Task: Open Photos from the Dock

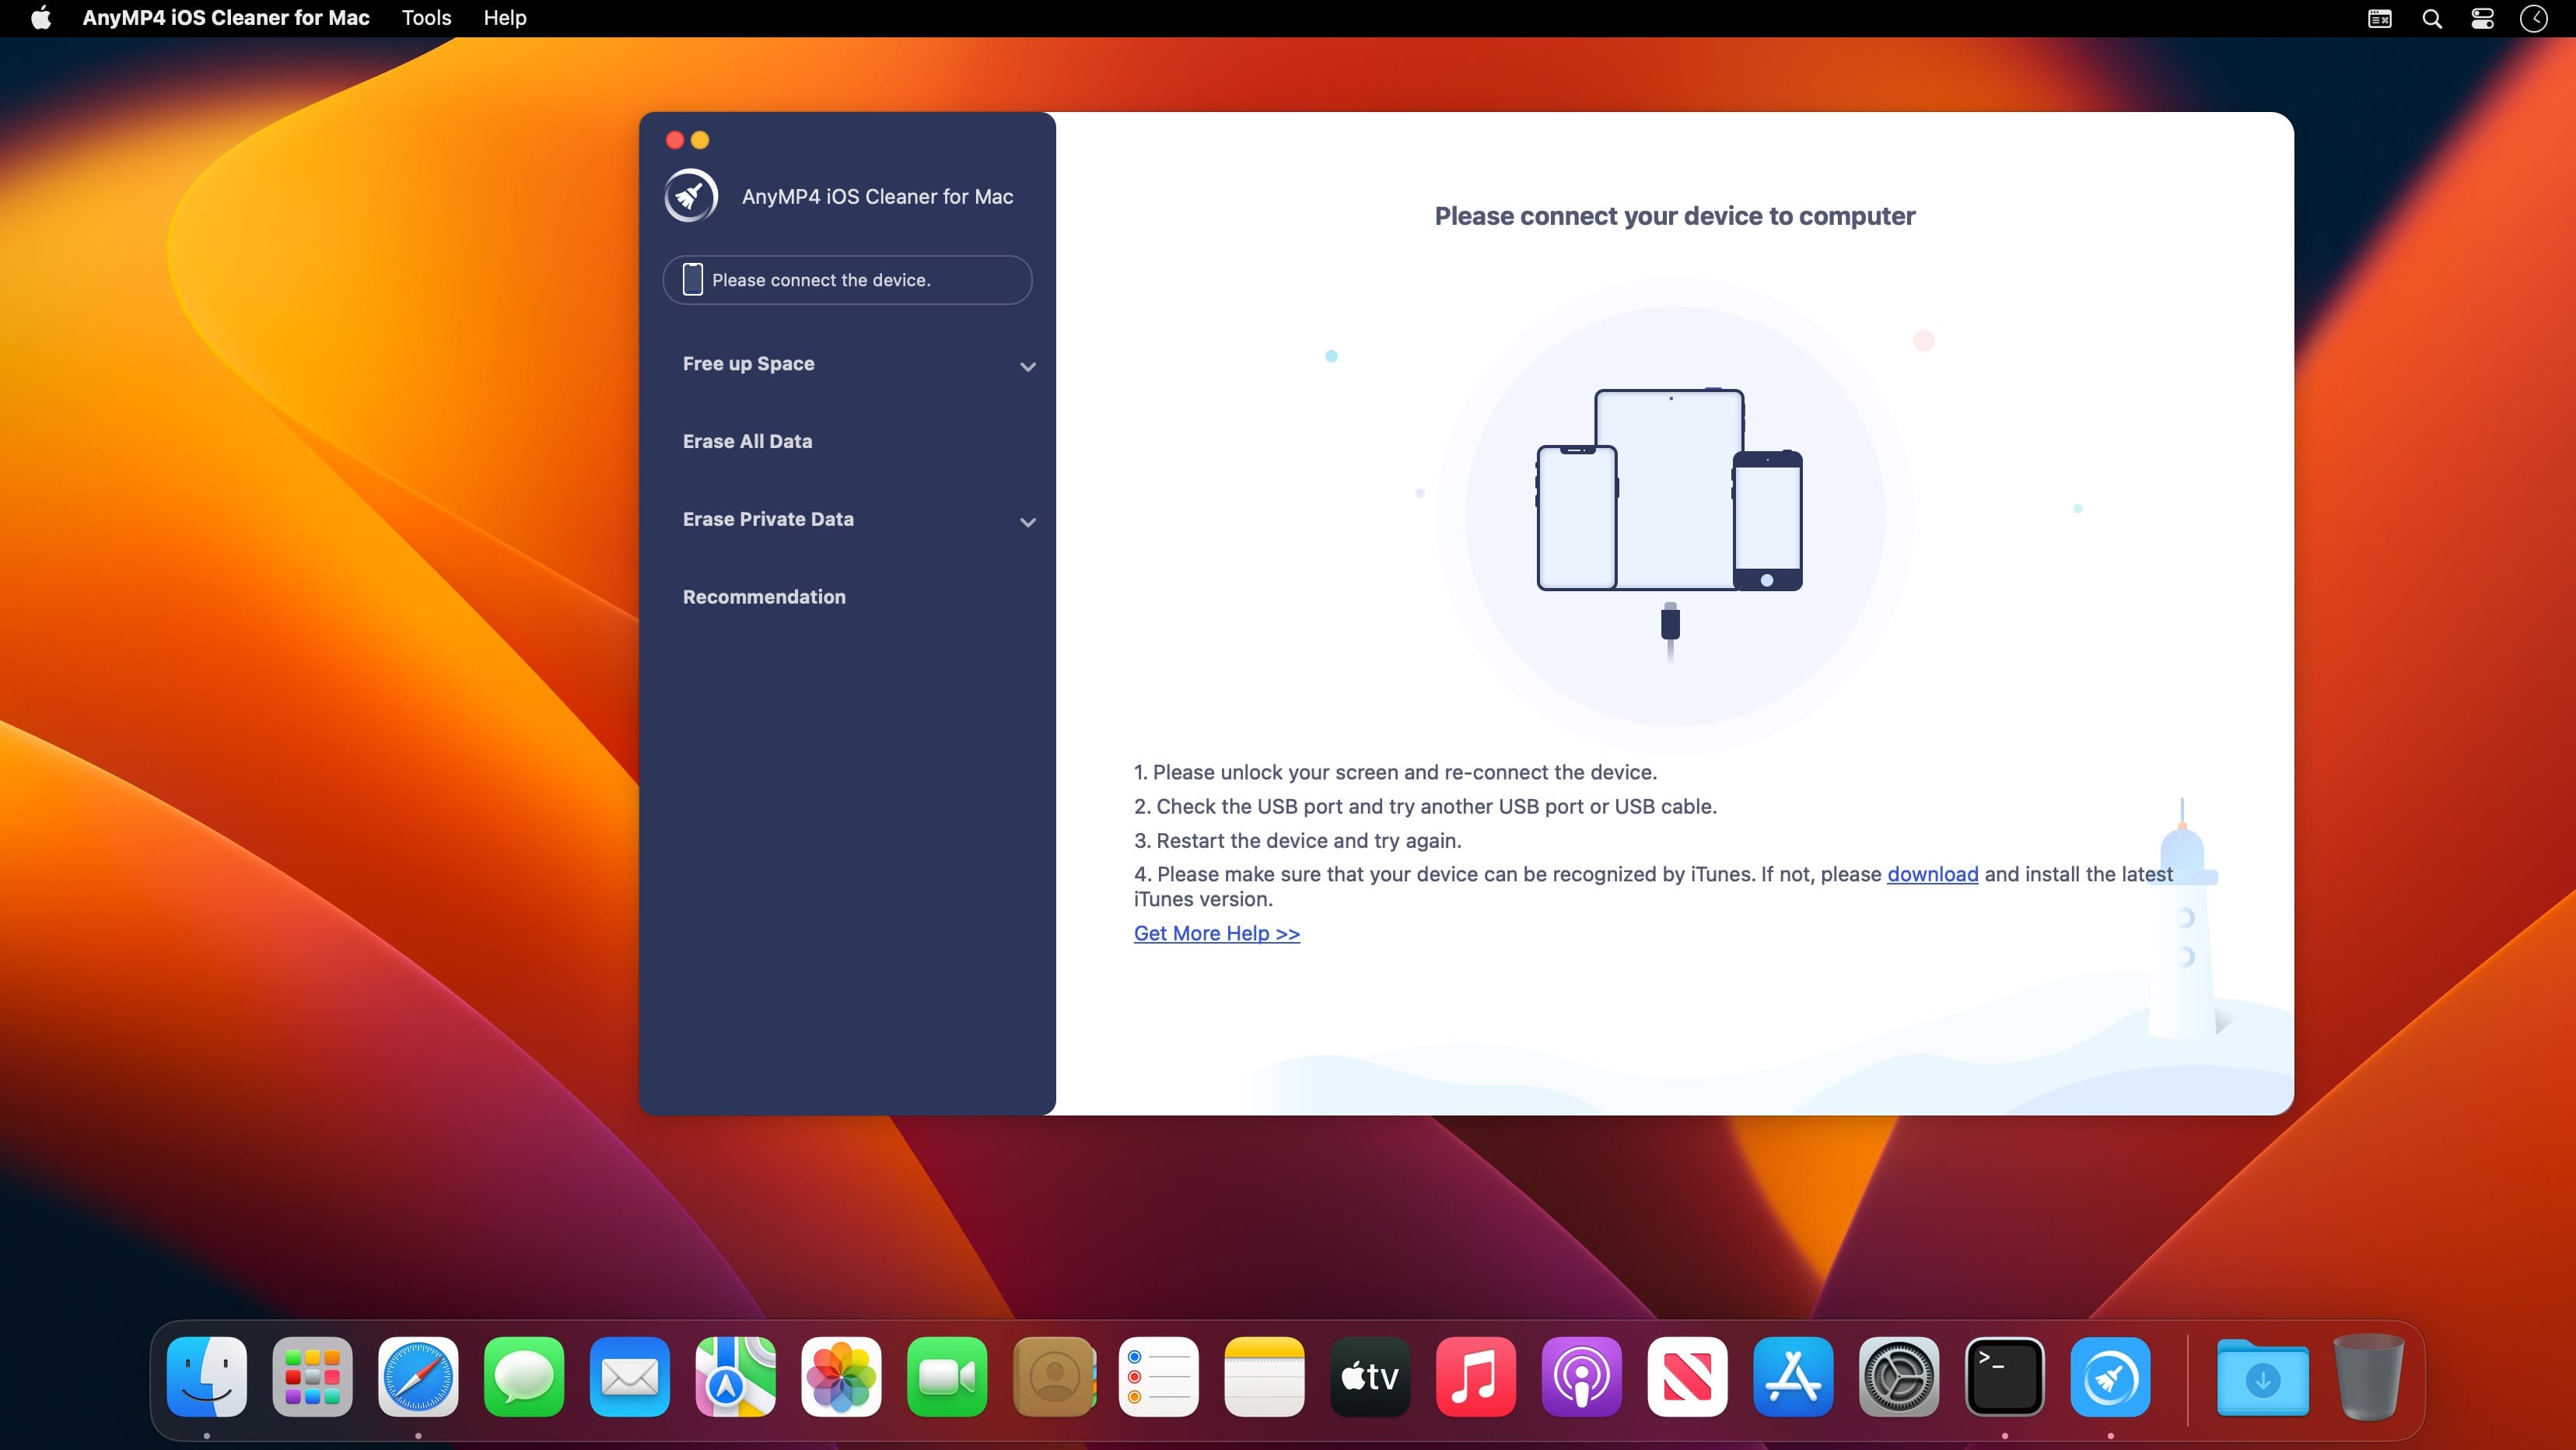Action: [x=841, y=1376]
